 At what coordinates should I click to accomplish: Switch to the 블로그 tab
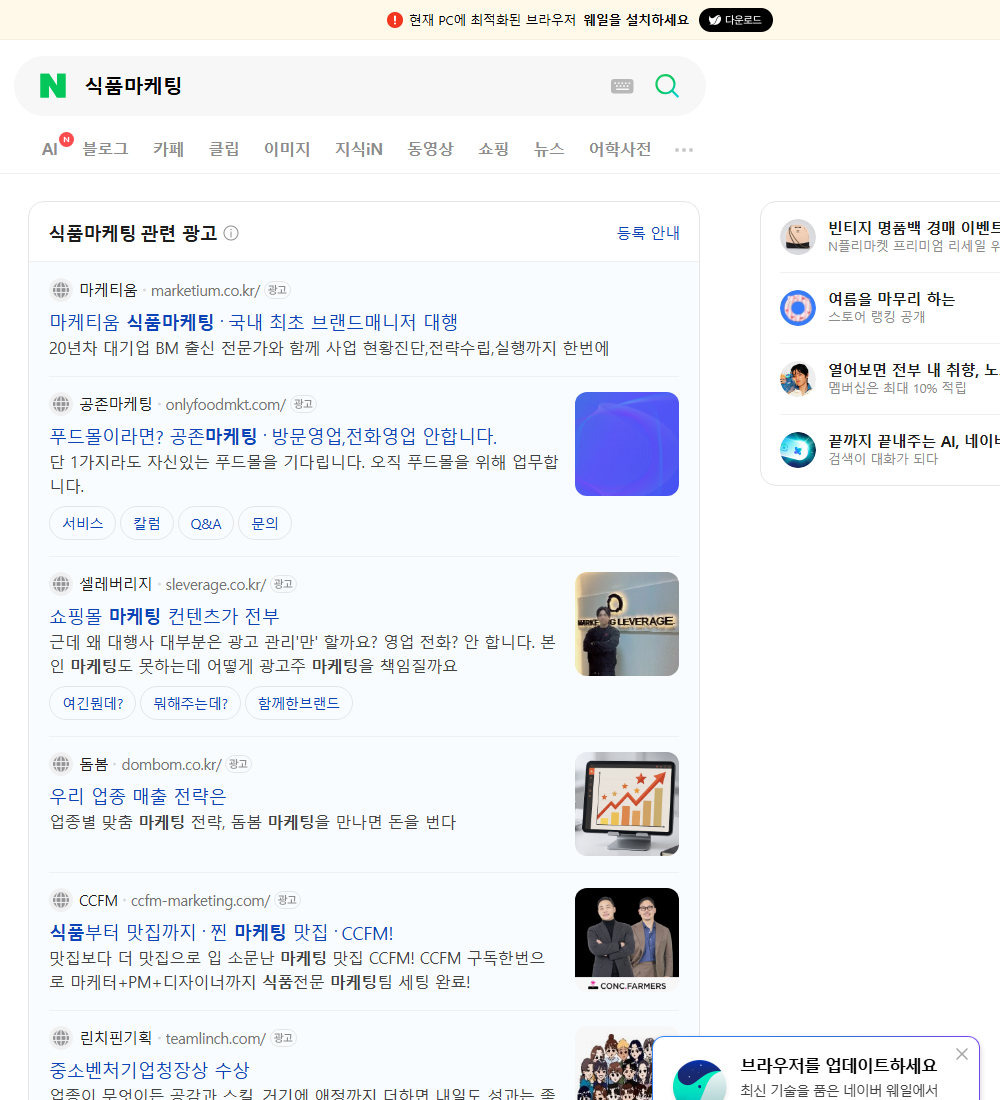pos(105,149)
